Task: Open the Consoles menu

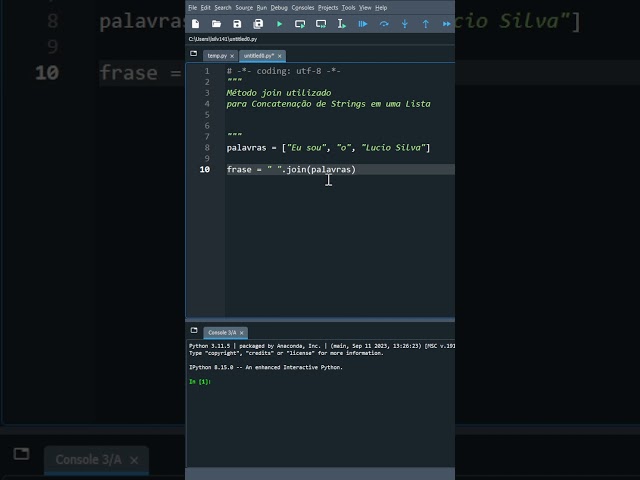Action: 303,8
